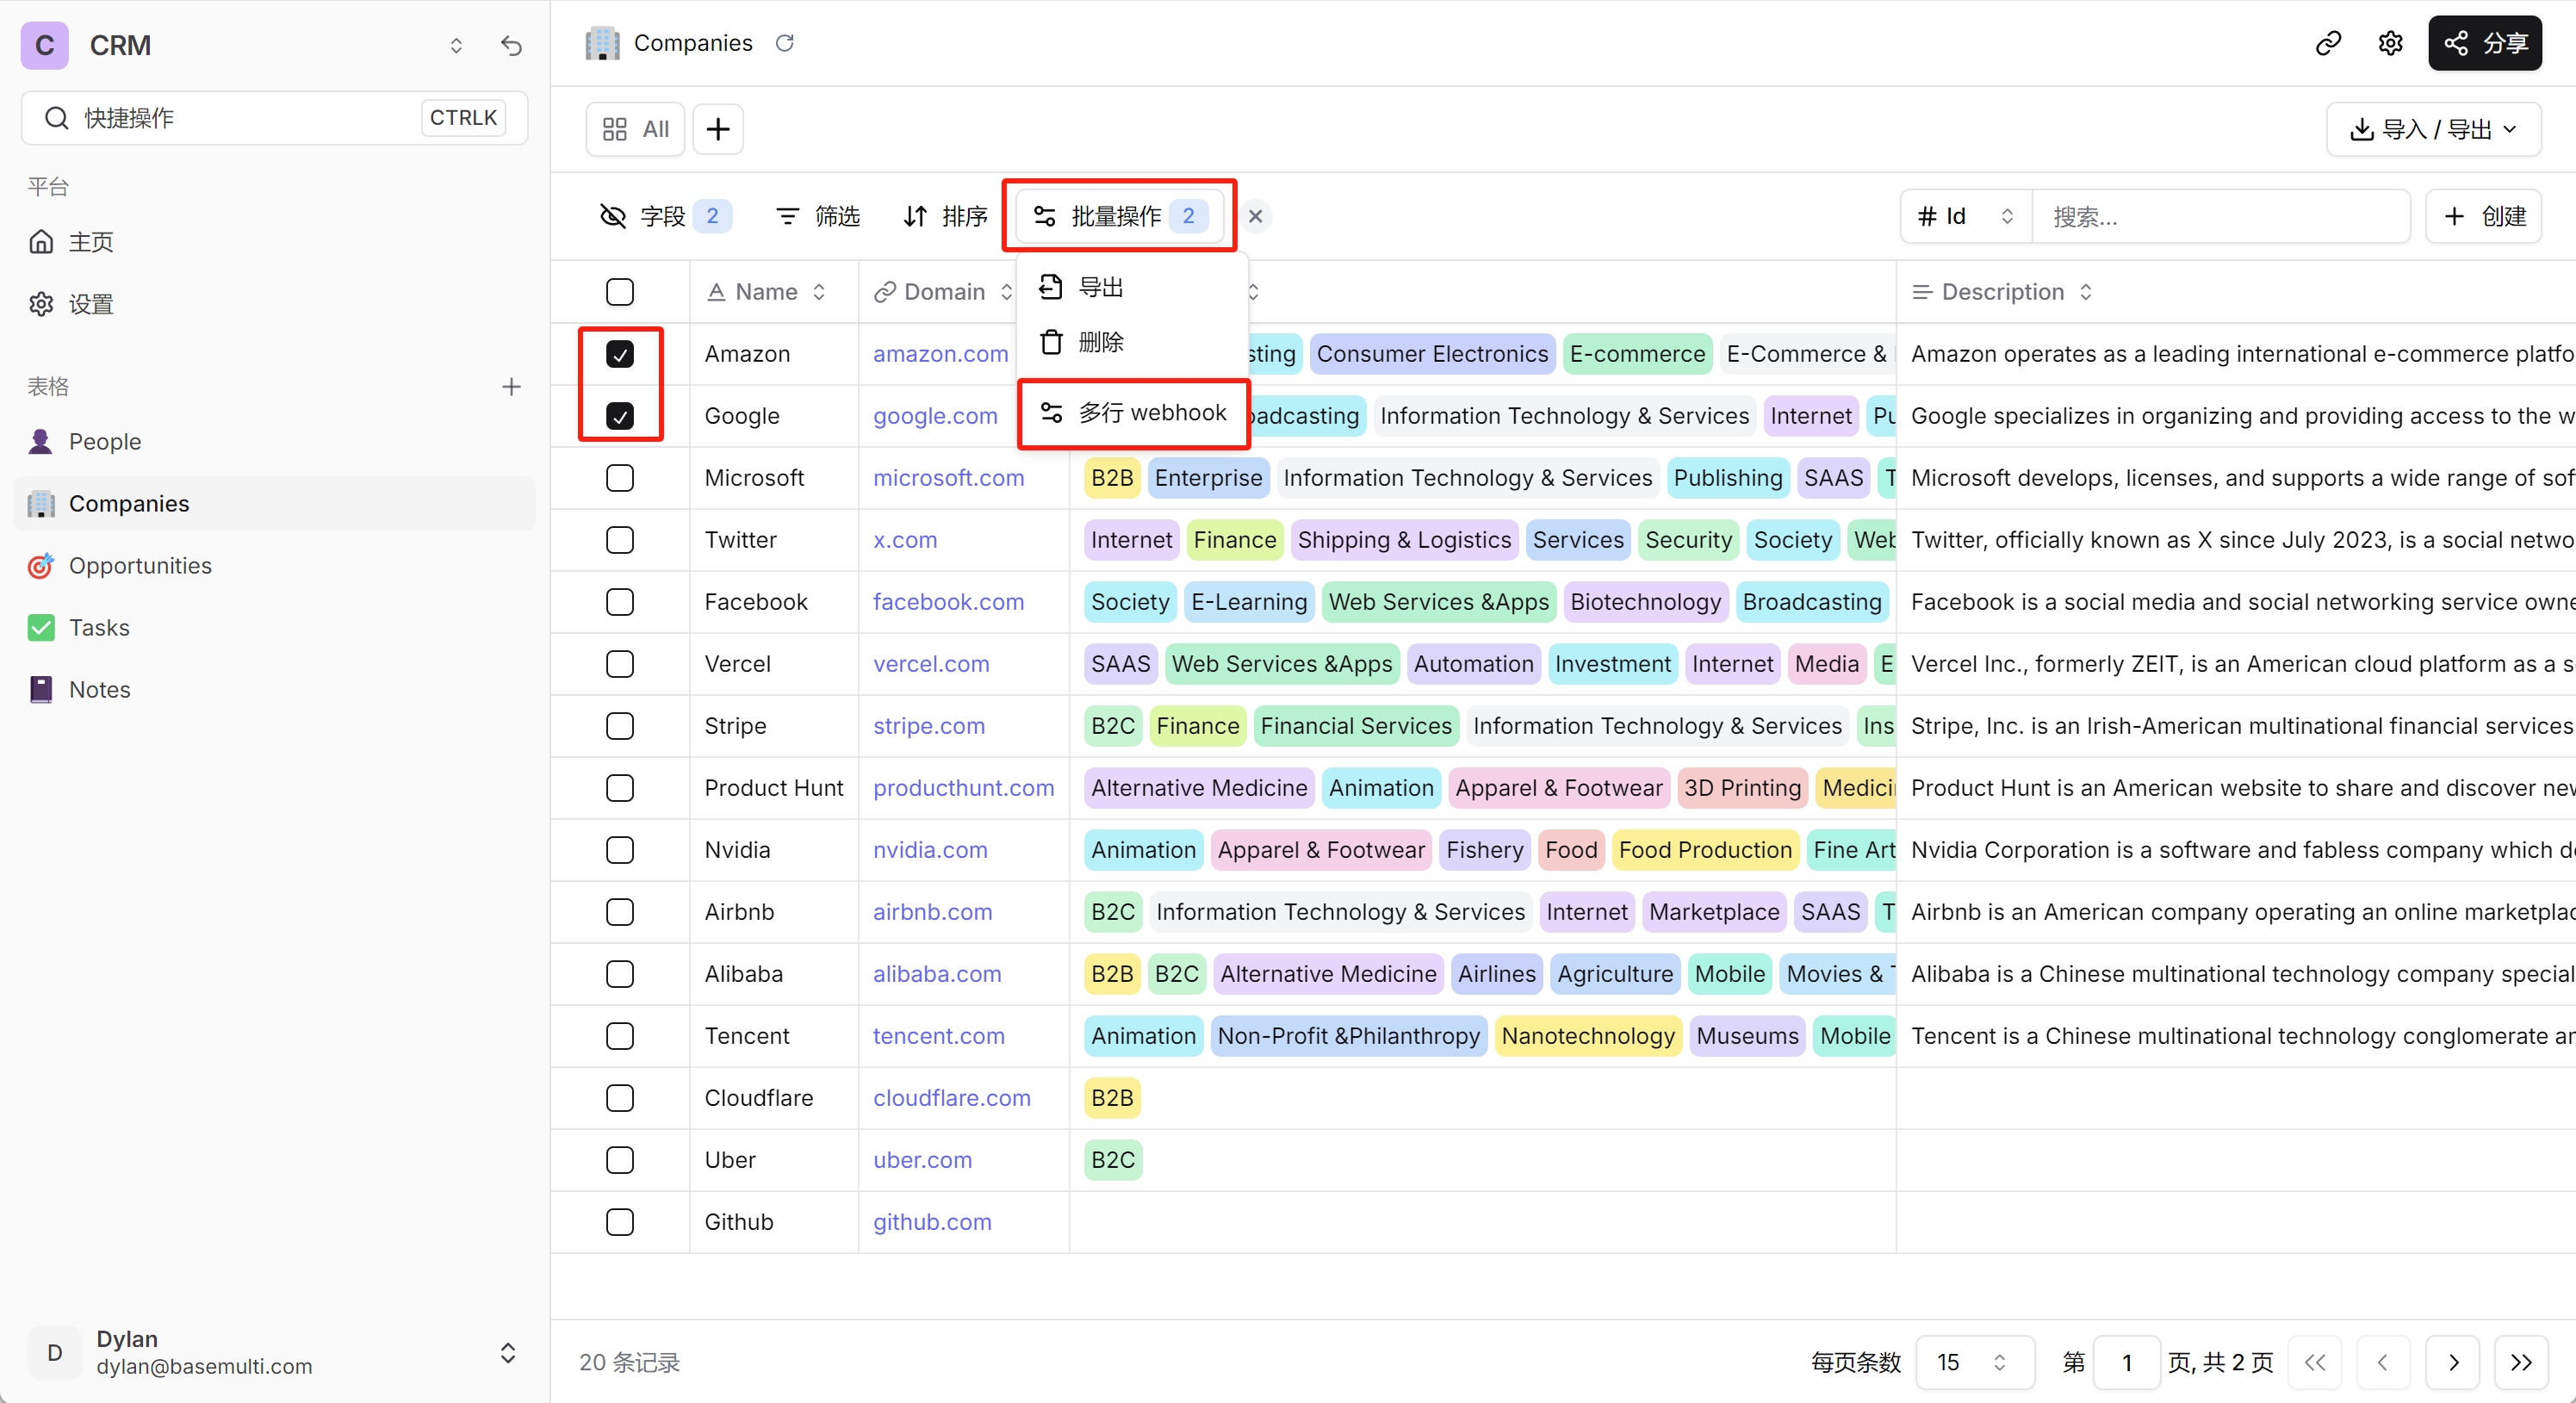Open the Id search field selector
Viewport: 2576px width, 1403px height.
1966,216
